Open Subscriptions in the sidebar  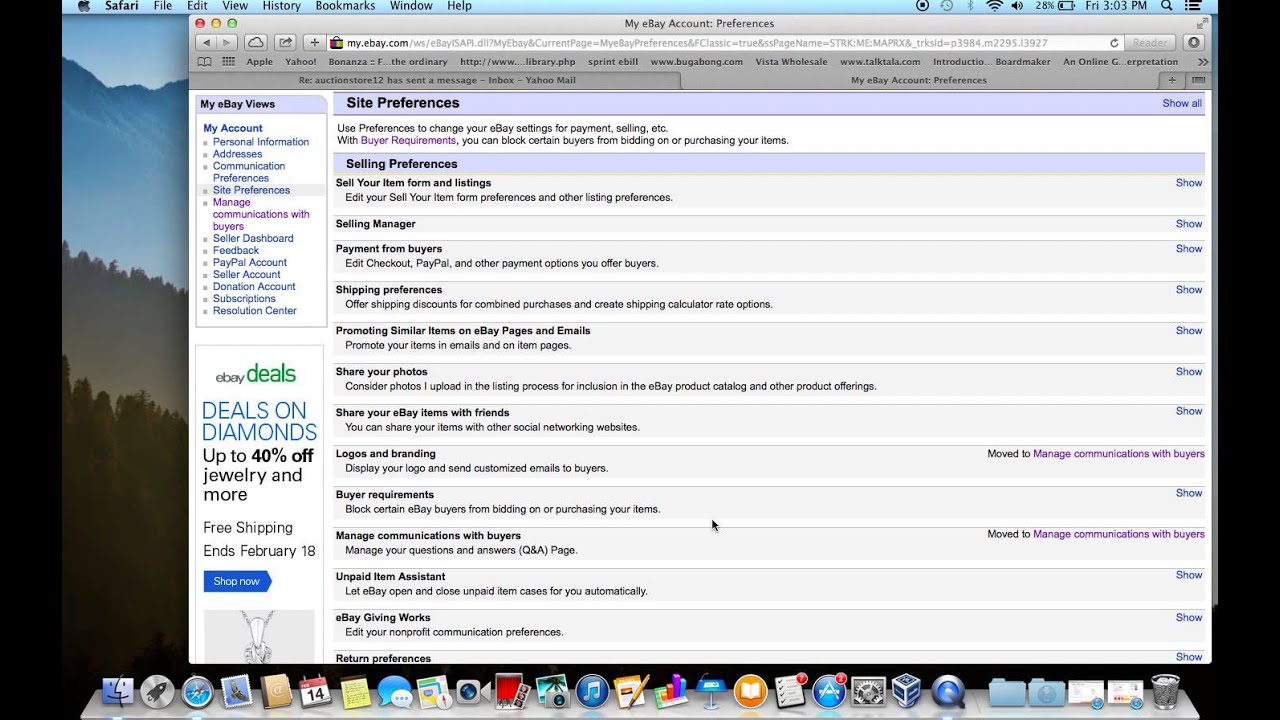coord(244,298)
